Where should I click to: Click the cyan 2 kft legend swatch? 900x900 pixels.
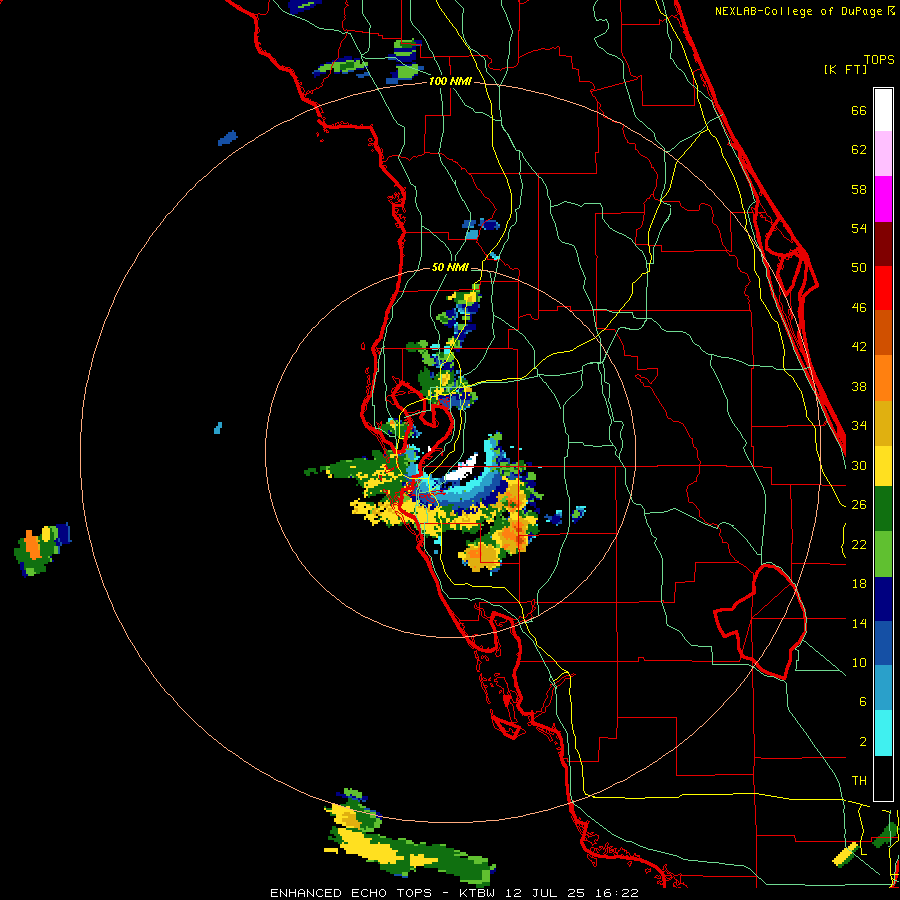(x=883, y=733)
